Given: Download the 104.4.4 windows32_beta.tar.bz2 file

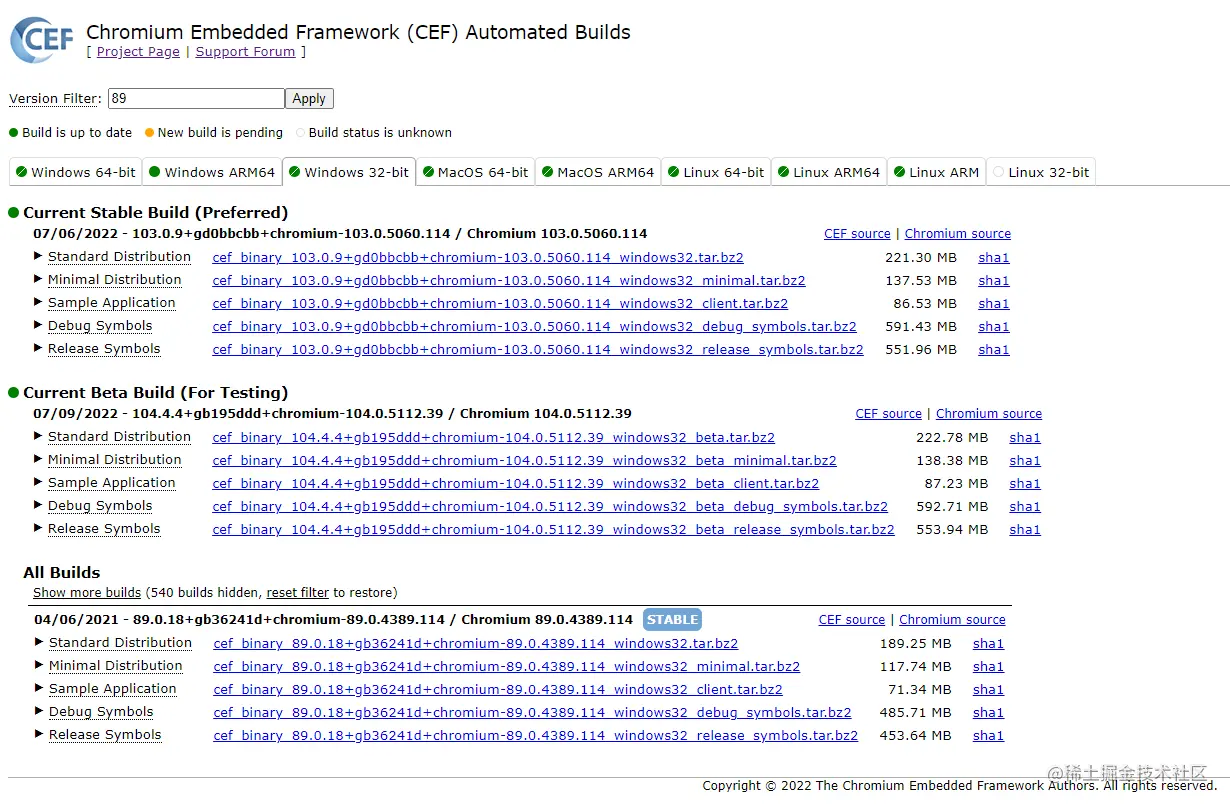Looking at the screenshot, I should pyautogui.click(x=493, y=438).
